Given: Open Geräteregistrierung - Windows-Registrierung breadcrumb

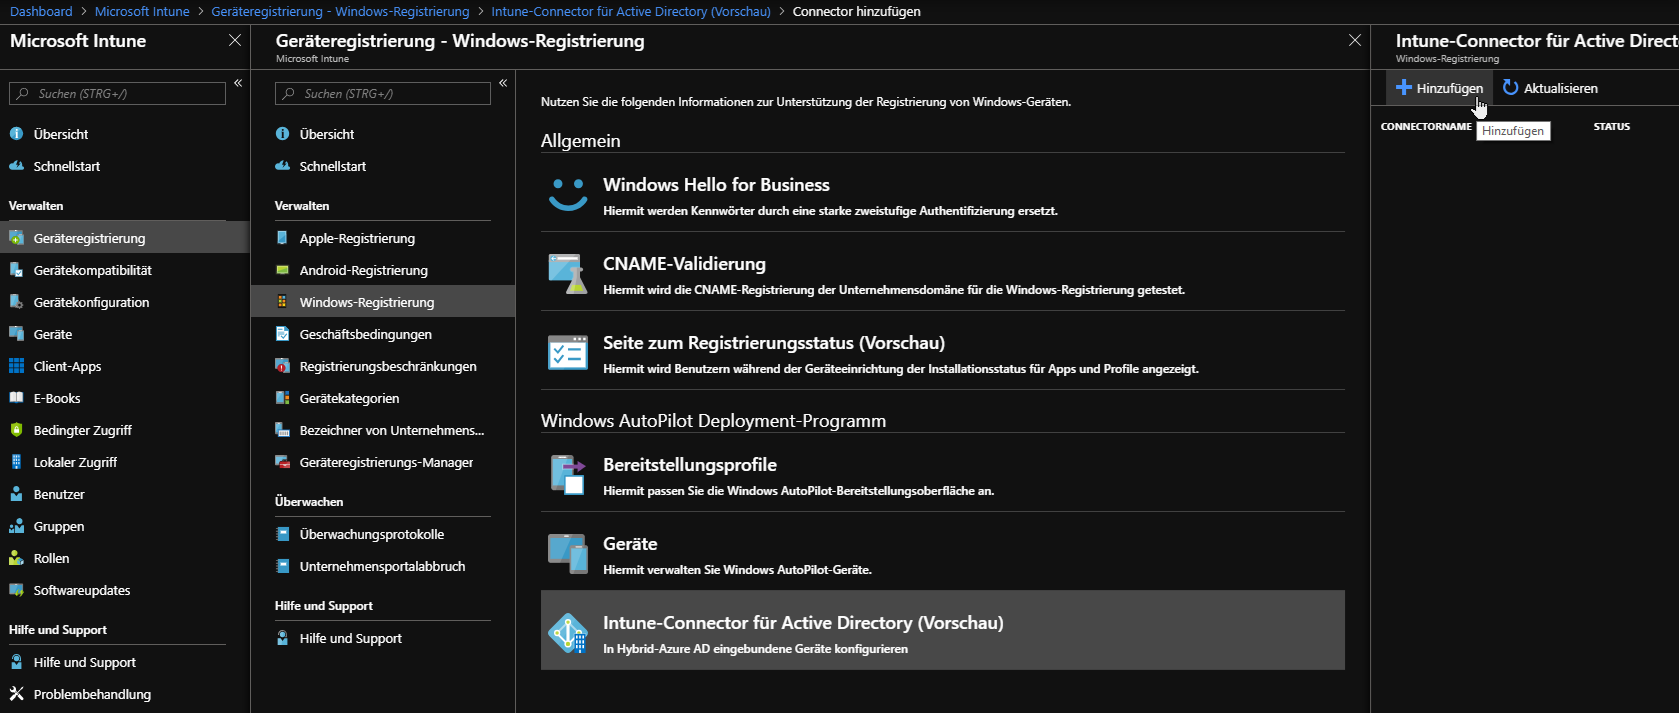Looking at the screenshot, I should pyautogui.click(x=340, y=11).
